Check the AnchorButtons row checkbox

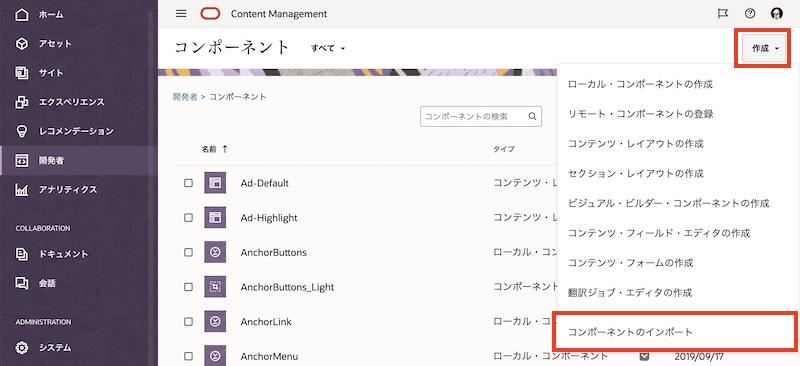pos(188,252)
